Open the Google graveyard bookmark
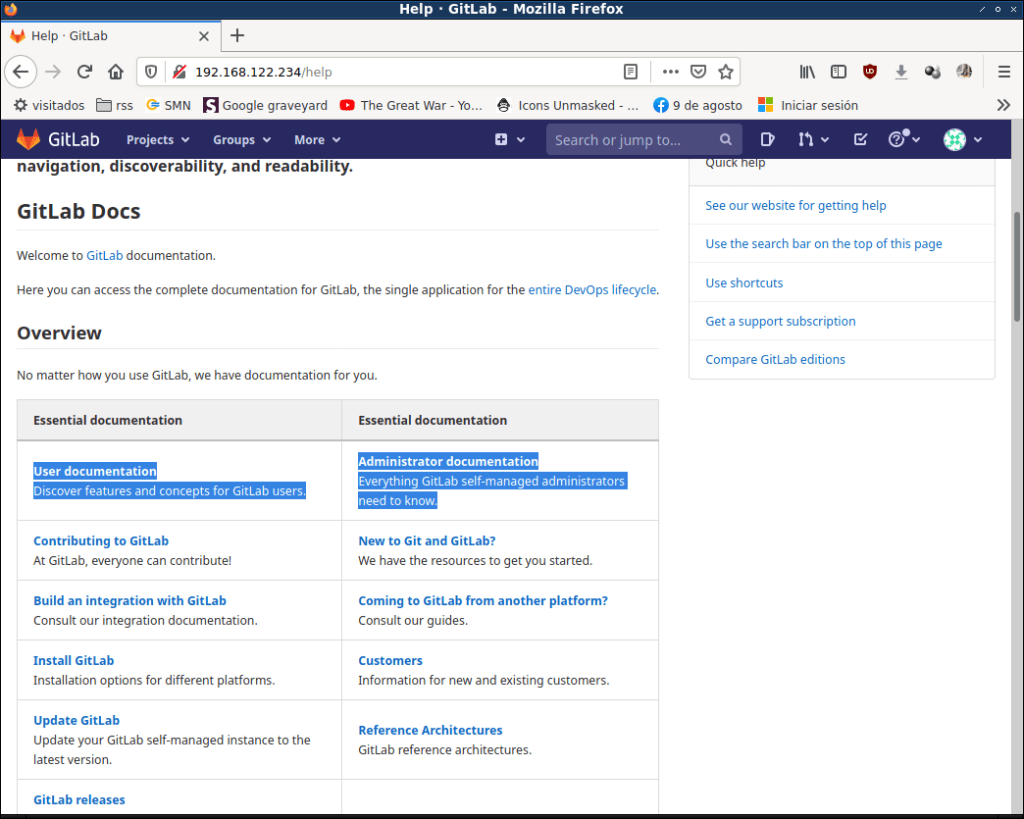The height and width of the screenshot is (819, 1024). tap(265, 105)
